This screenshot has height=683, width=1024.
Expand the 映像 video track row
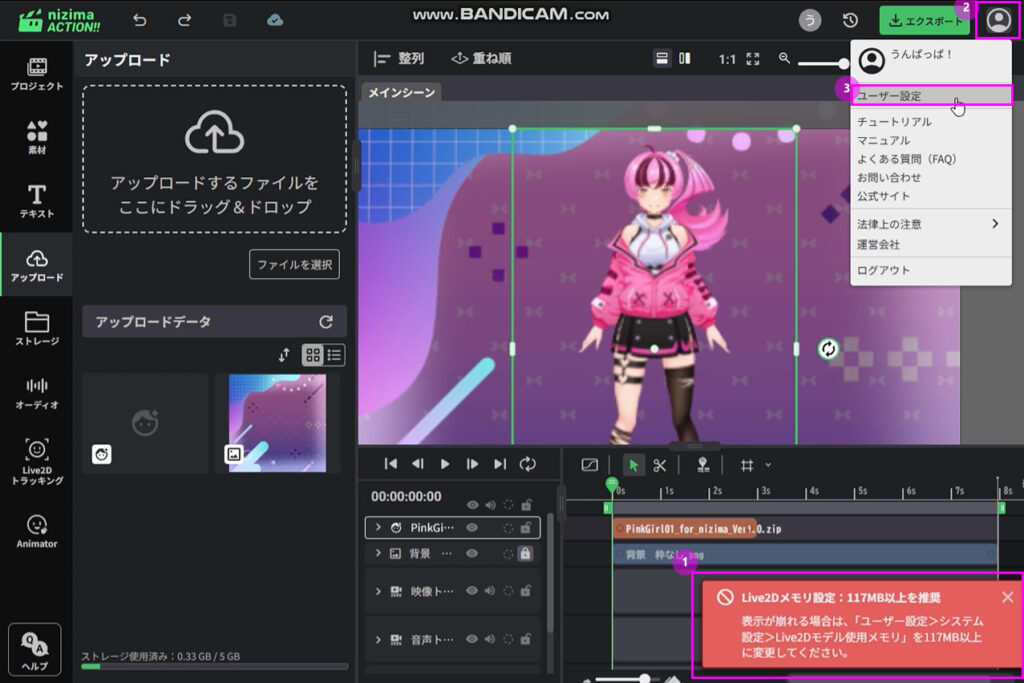378,591
